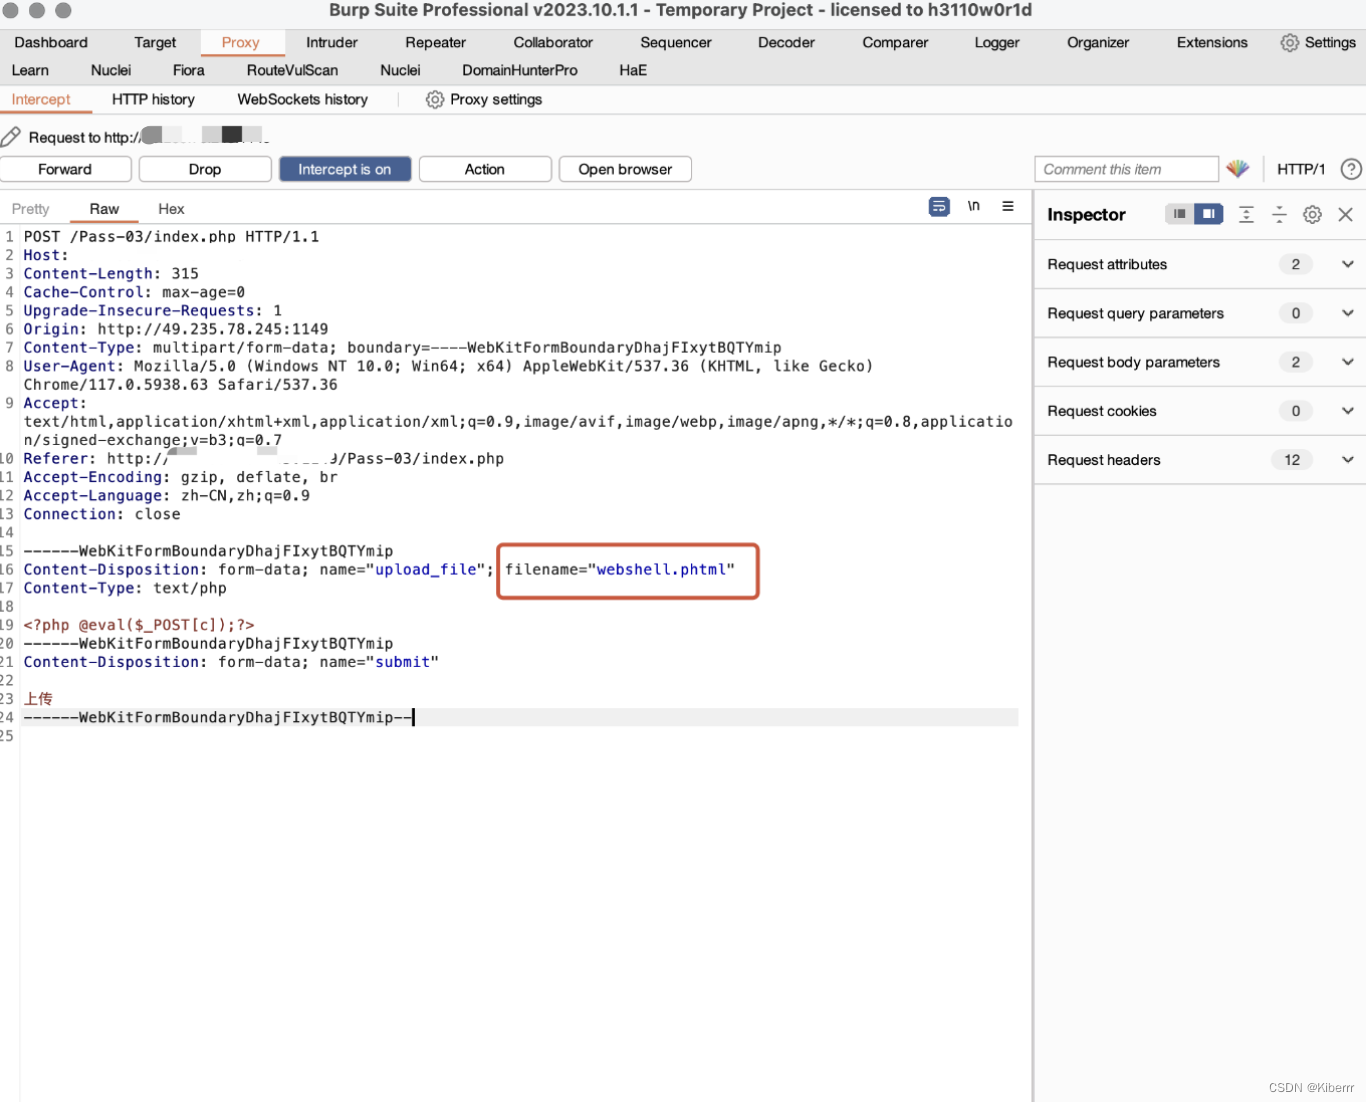Click the webshell.phtml filename value
The width and height of the screenshot is (1370, 1102).
[661, 570]
